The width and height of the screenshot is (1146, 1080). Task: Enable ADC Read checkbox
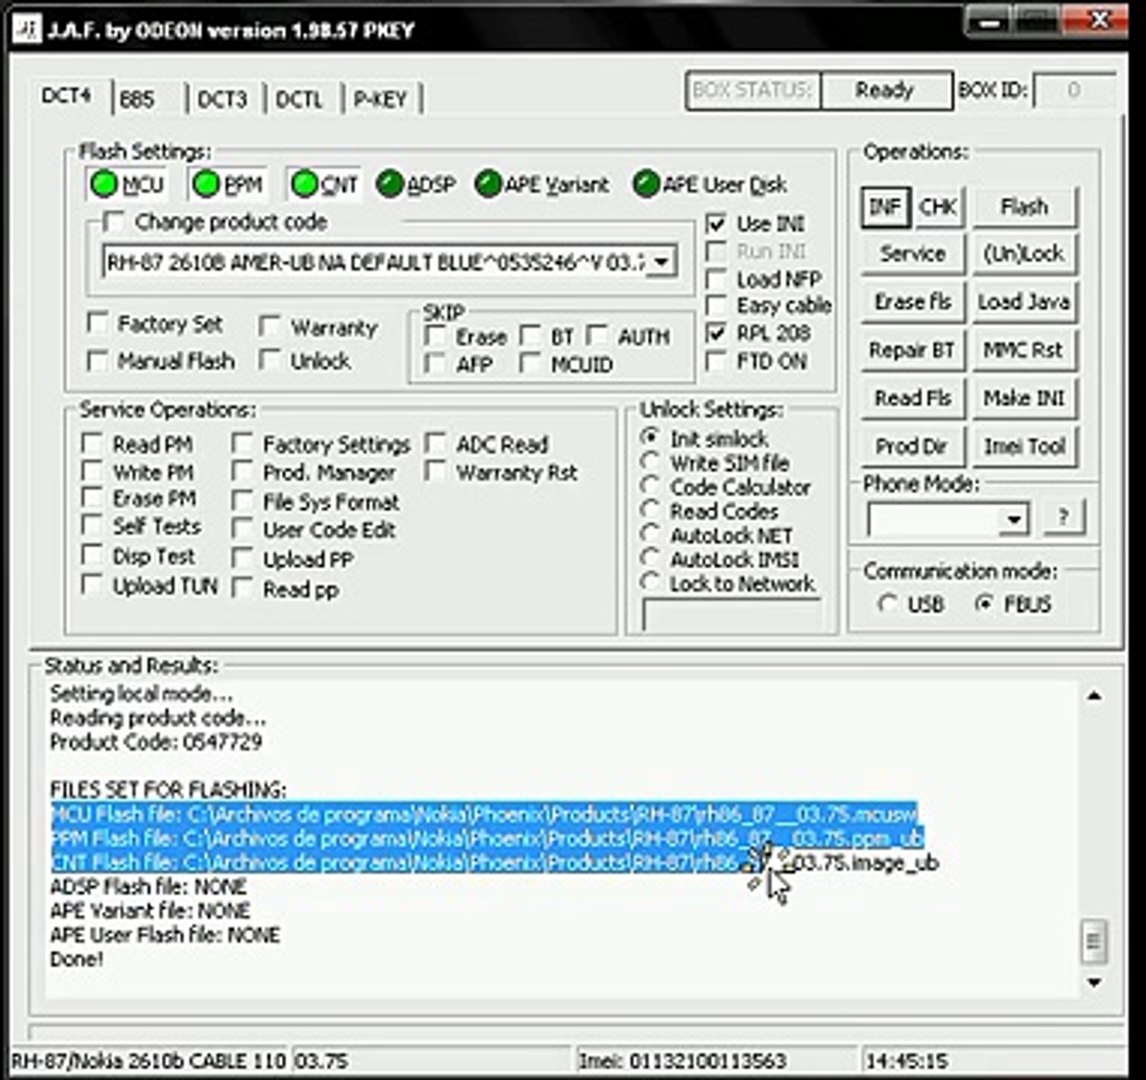tap(436, 443)
